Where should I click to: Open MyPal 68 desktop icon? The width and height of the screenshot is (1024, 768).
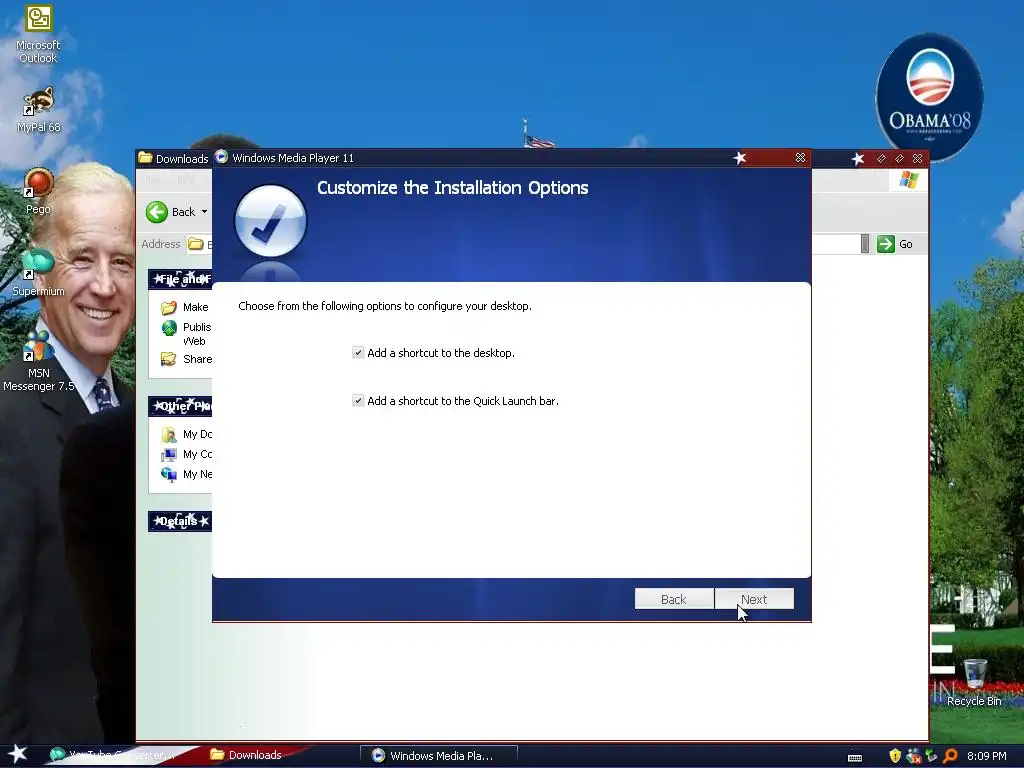point(38,110)
